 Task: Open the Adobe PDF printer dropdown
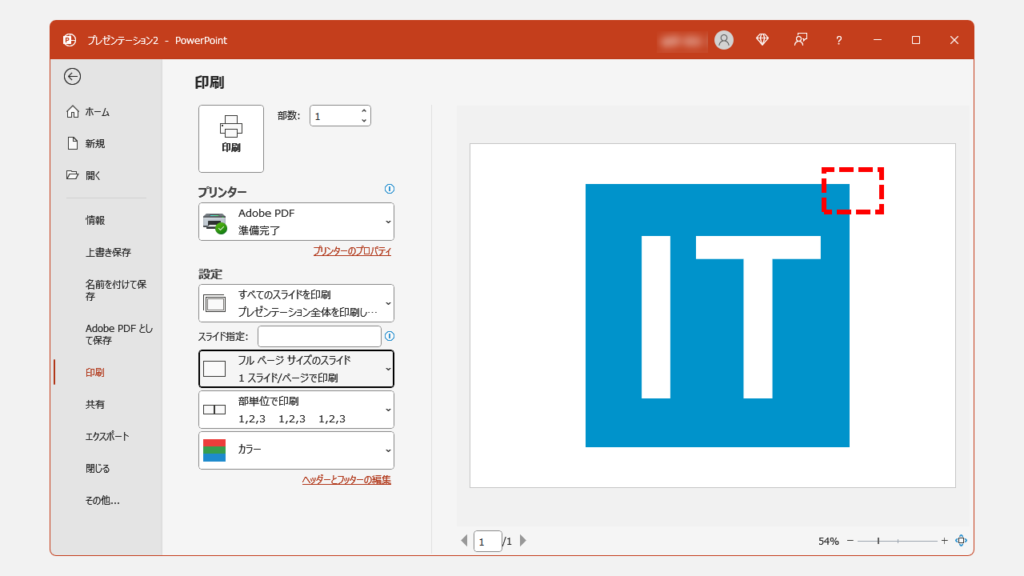click(x=296, y=221)
